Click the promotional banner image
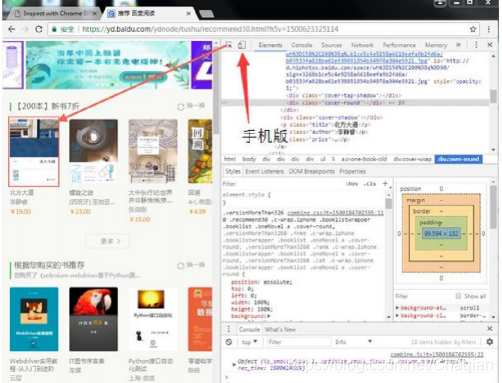The image size is (502, 383). [108, 65]
